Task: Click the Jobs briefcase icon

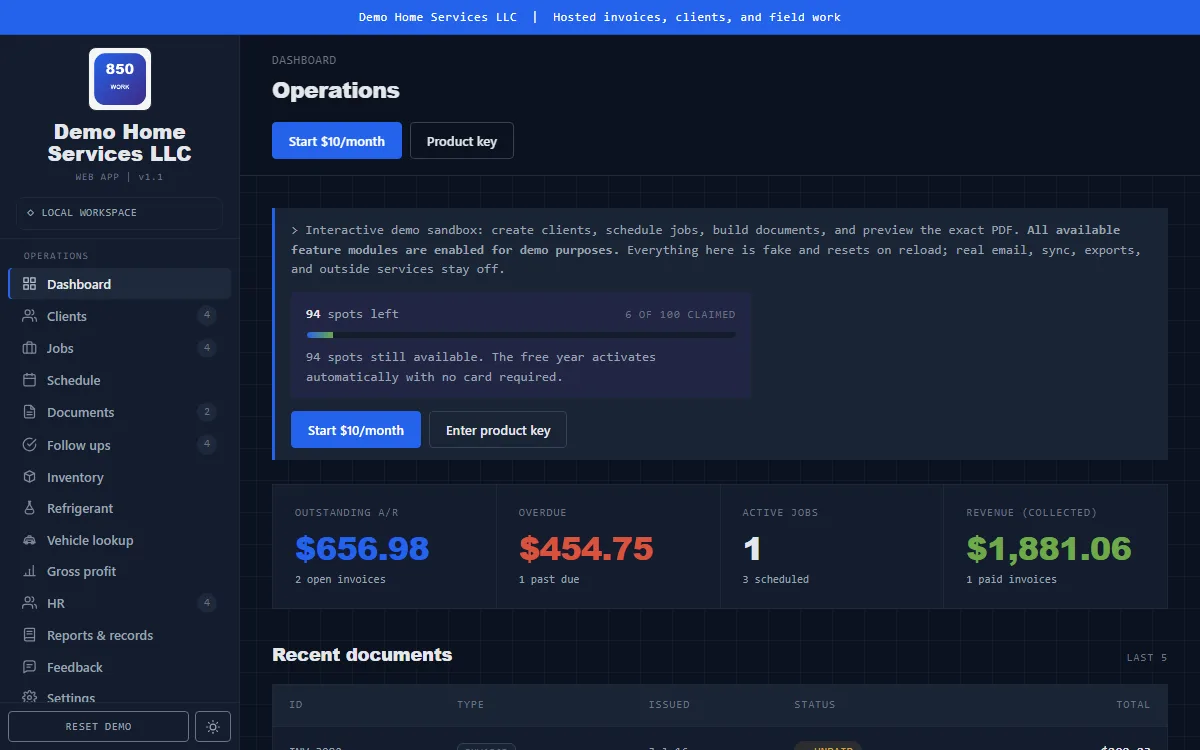Action: pyautogui.click(x=29, y=348)
